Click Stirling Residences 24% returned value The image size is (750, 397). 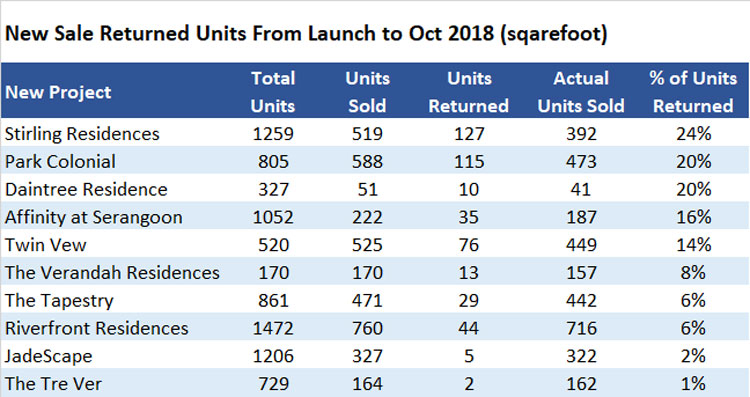tap(694, 133)
